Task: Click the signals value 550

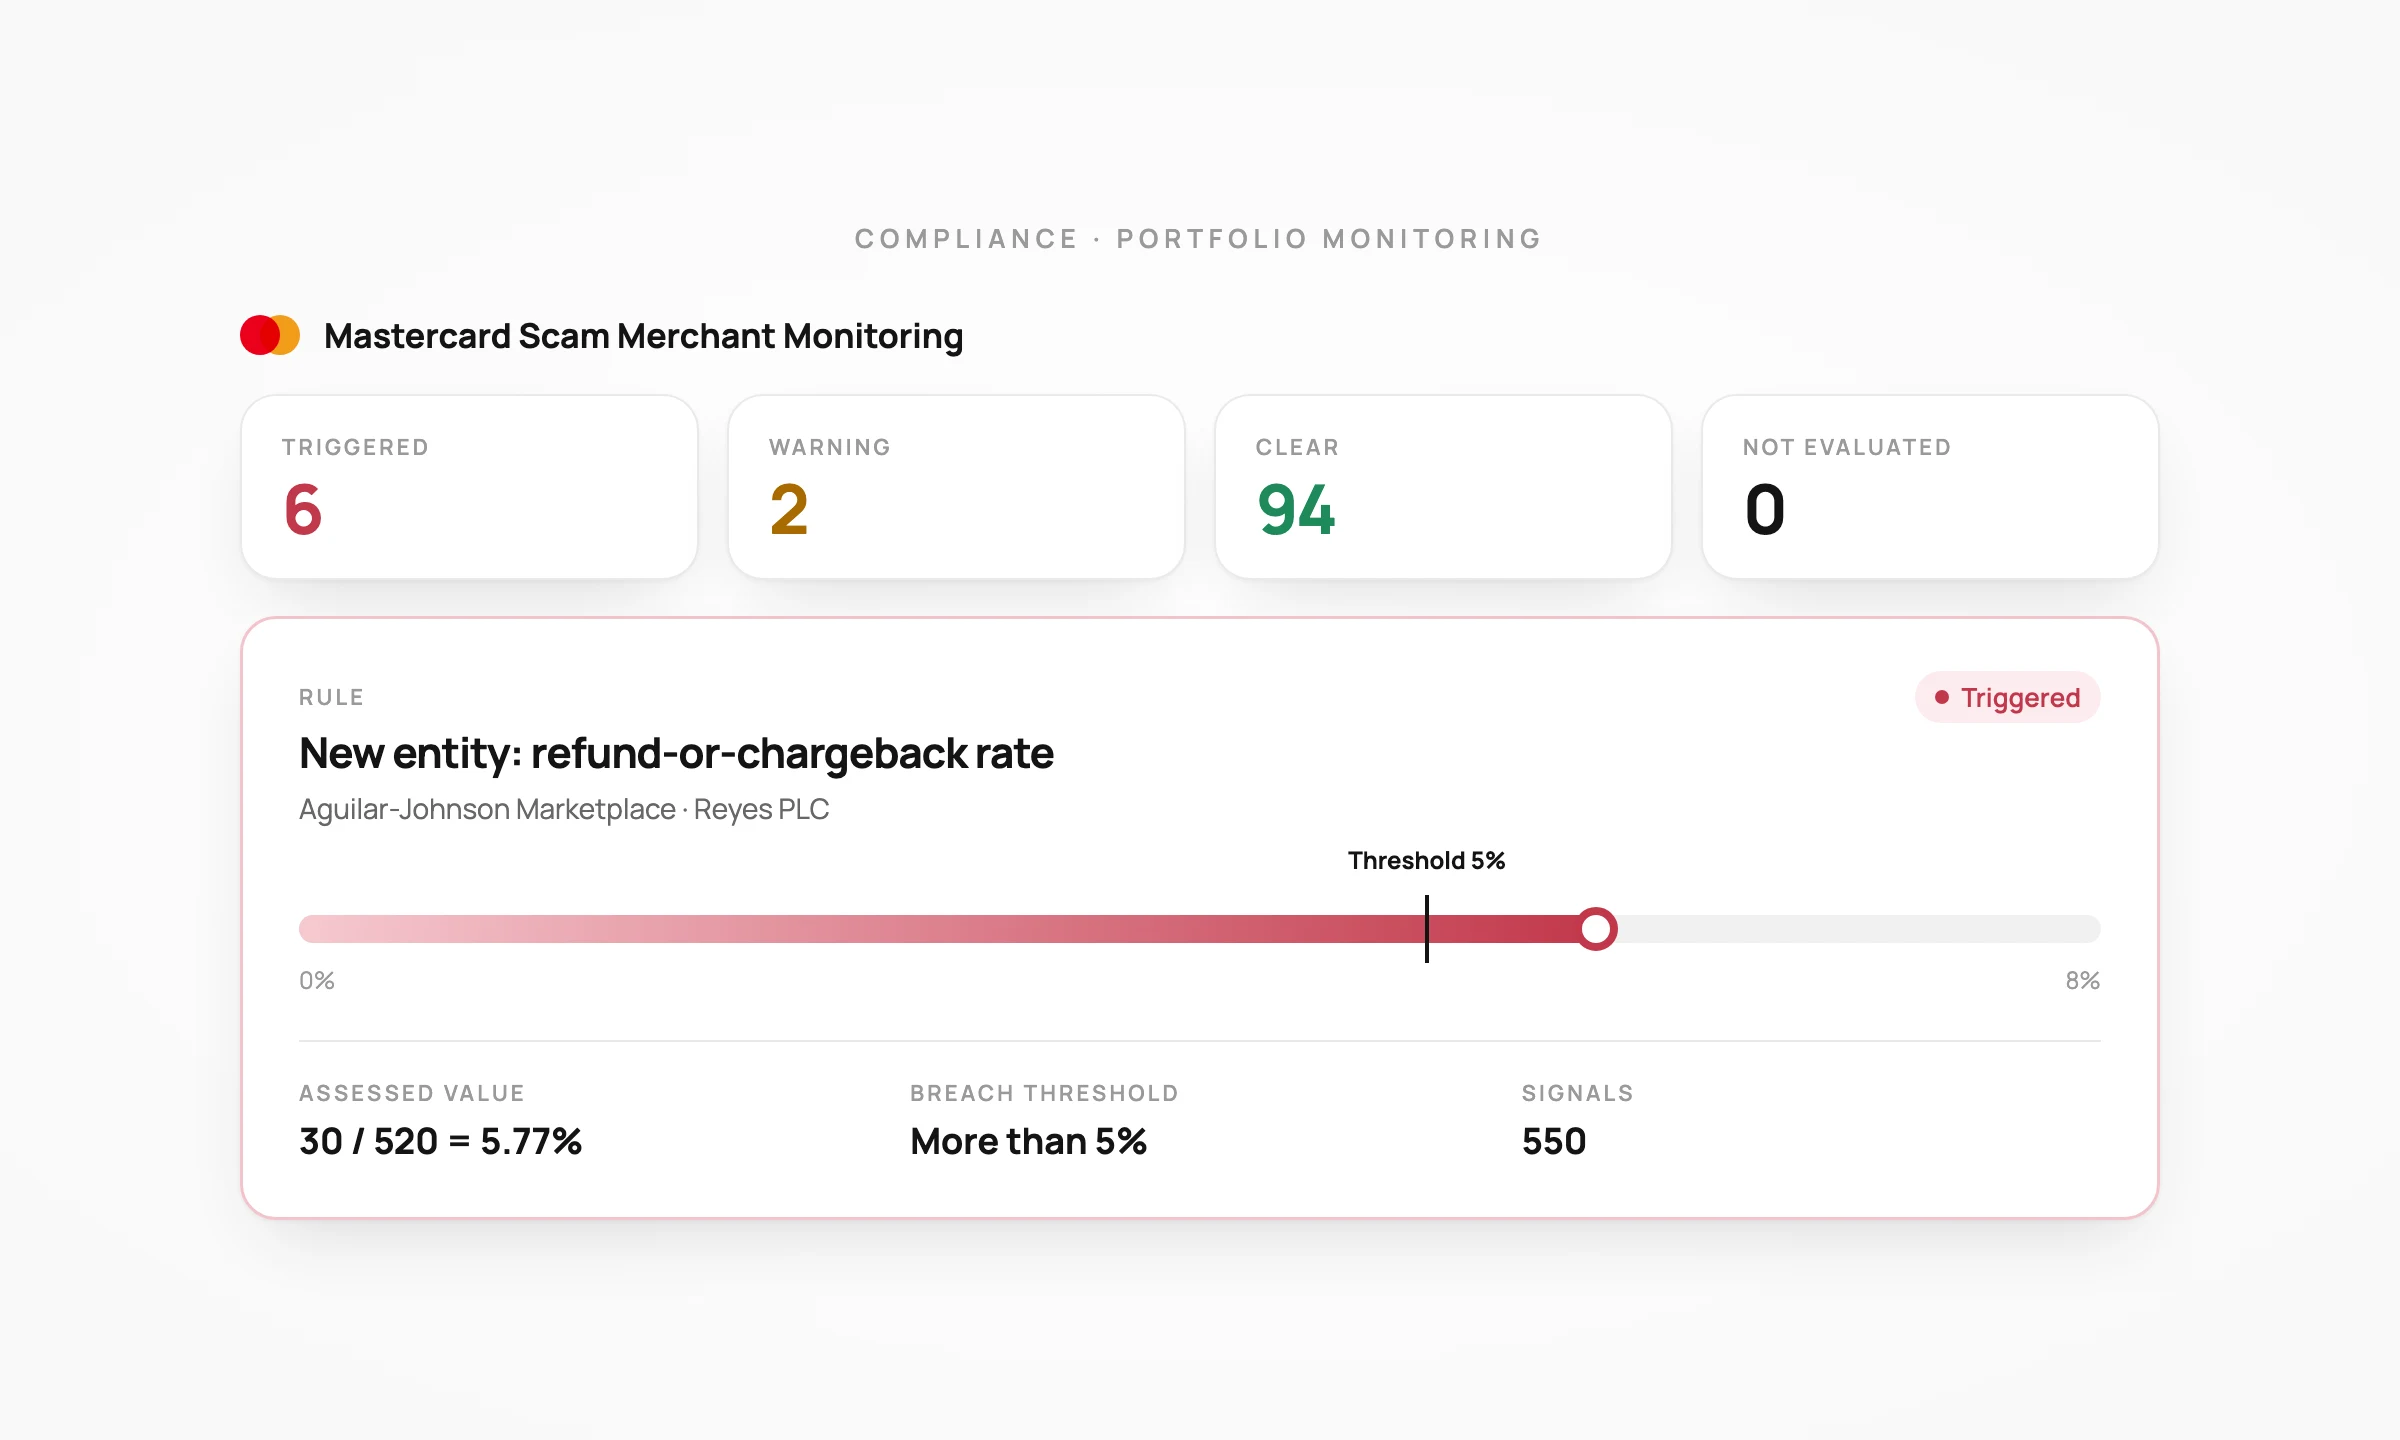Action: 1554,1141
